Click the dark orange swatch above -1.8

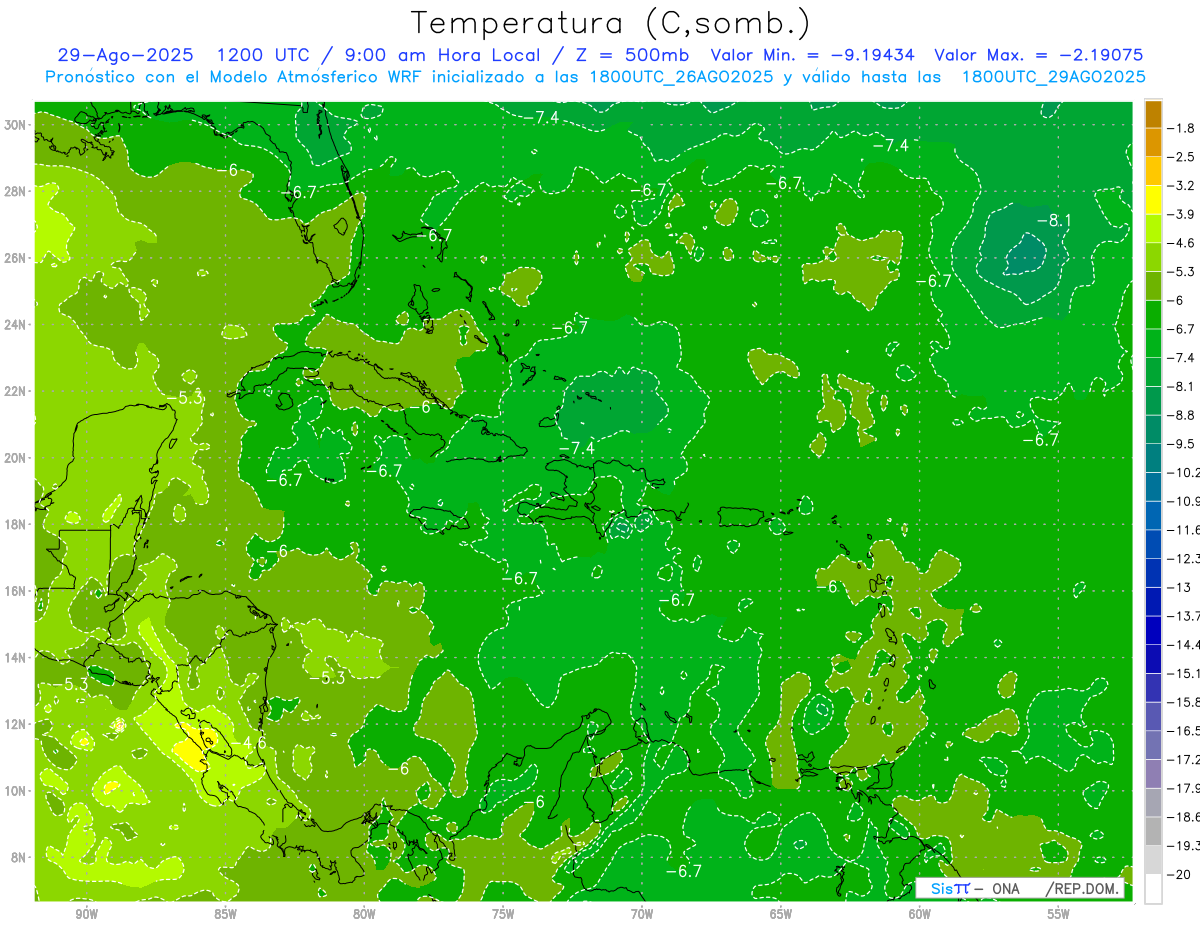coord(1153,115)
